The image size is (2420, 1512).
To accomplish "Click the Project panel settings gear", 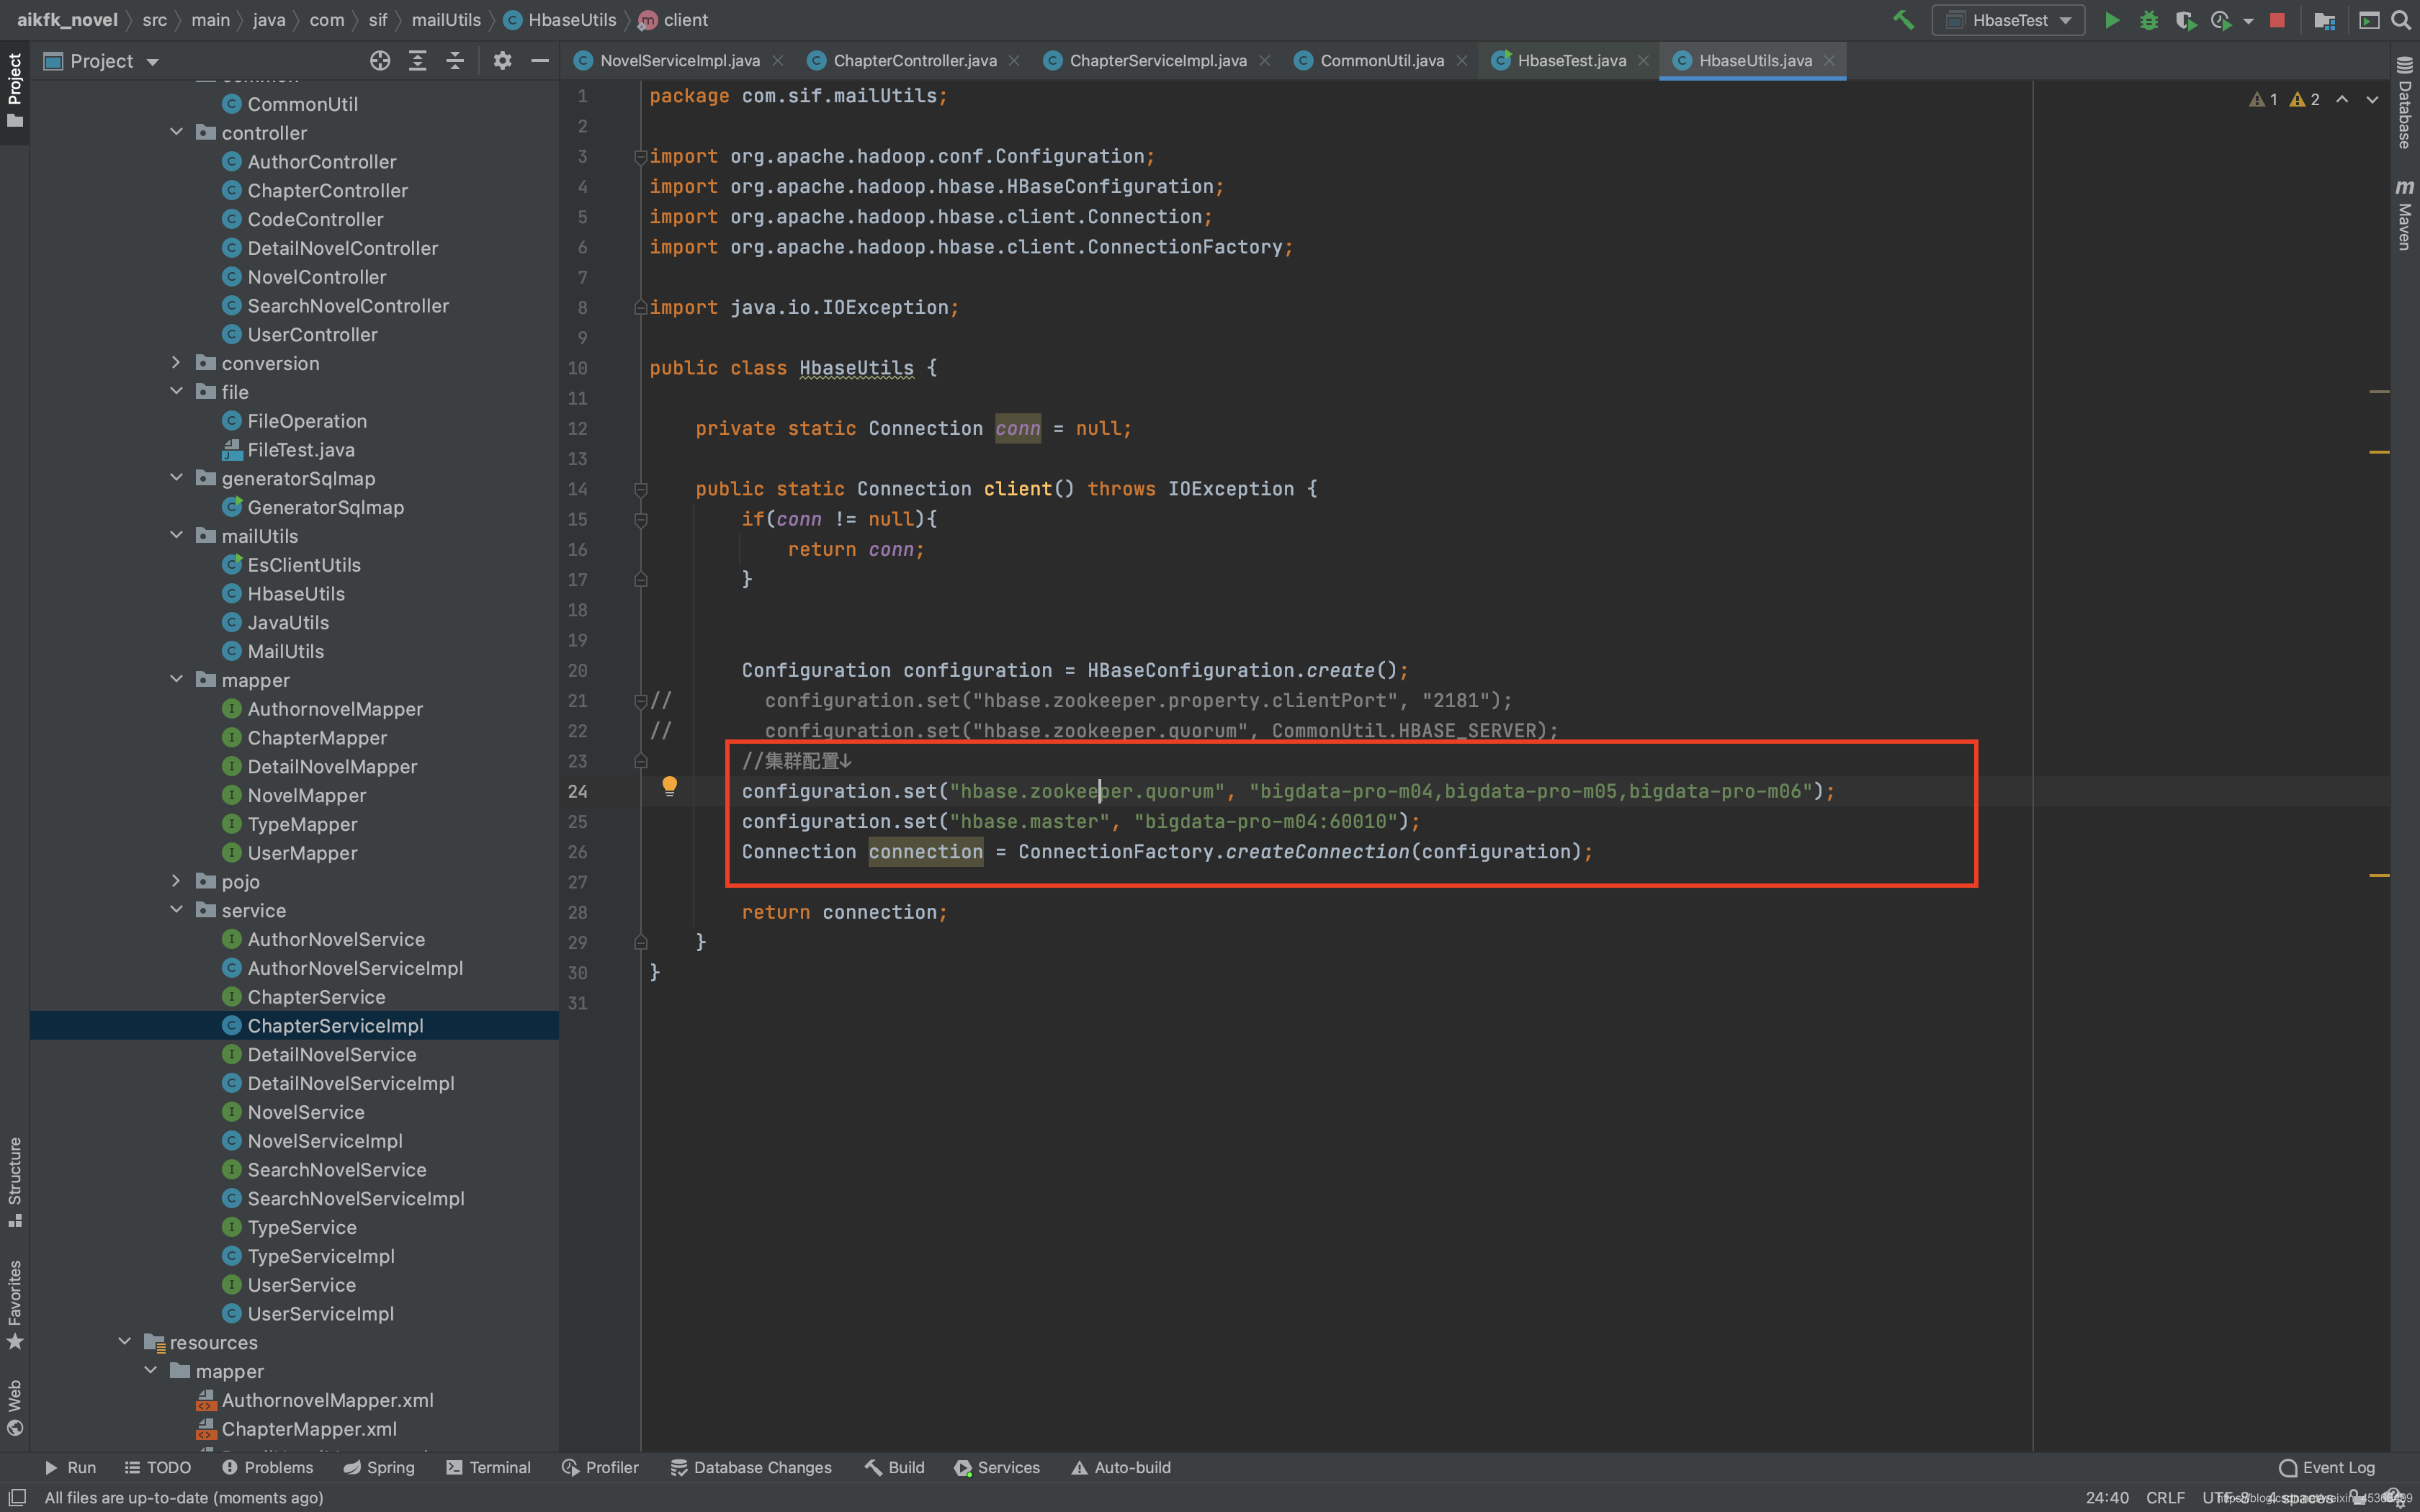I will click(x=502, y=61).
